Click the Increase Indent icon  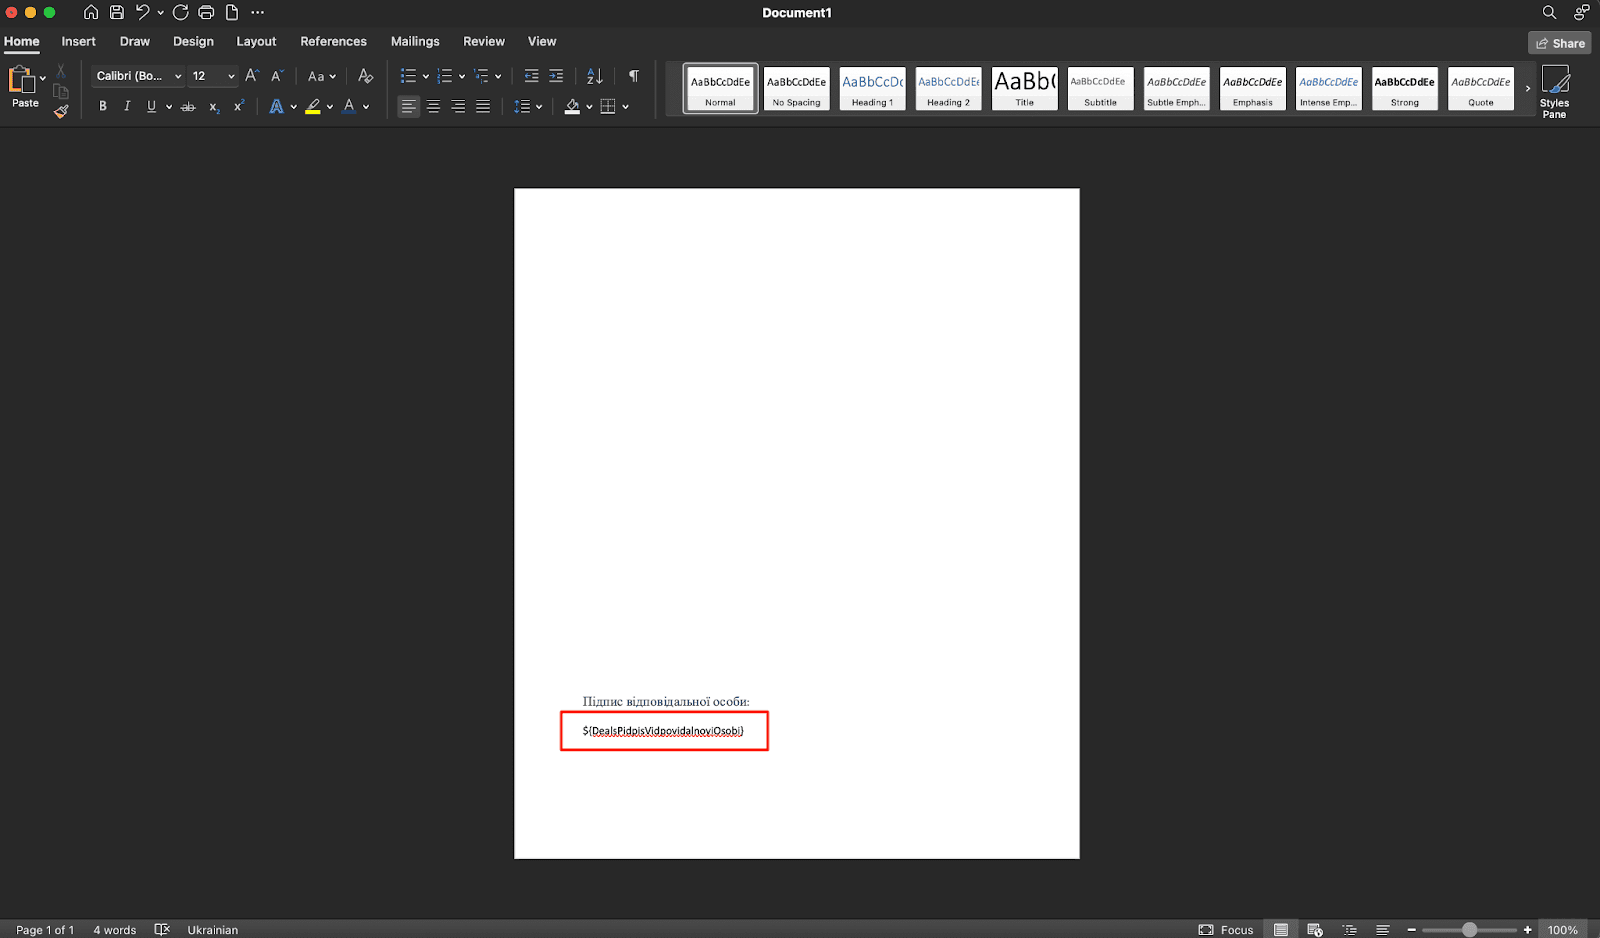click(556, 76)
